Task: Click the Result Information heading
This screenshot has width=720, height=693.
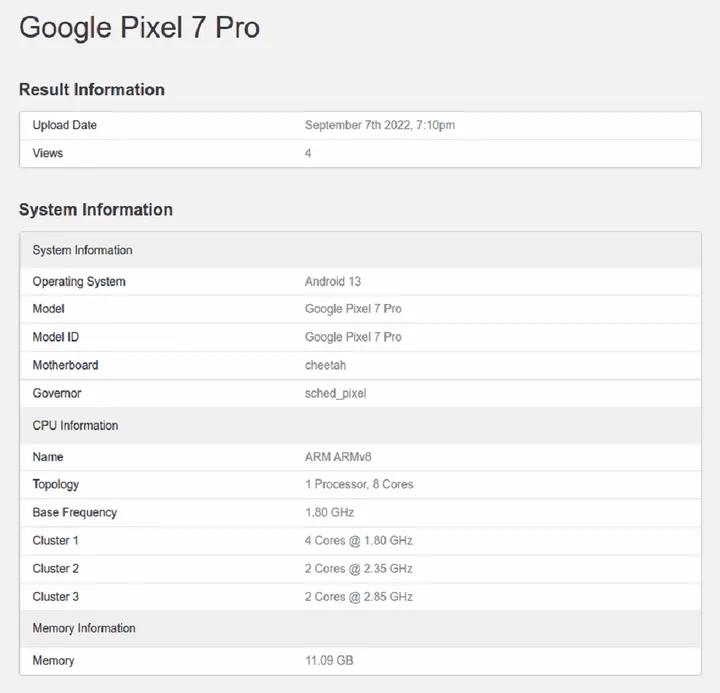Action: click(x=92, y=90)
